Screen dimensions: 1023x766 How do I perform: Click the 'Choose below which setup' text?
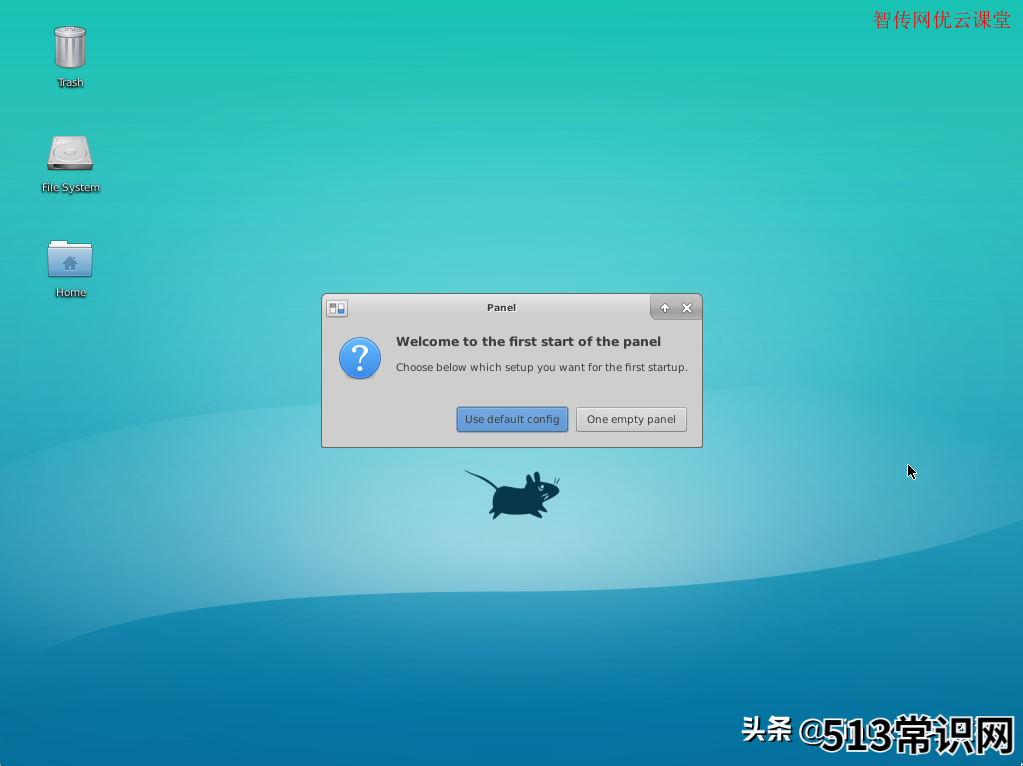click(x=542, y=367)
